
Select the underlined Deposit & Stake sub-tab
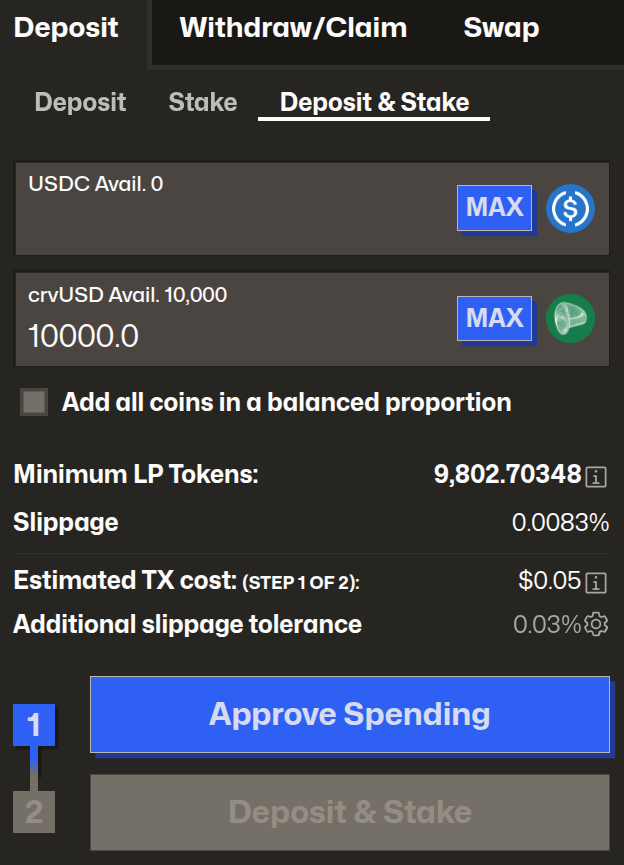coord(374,102)
